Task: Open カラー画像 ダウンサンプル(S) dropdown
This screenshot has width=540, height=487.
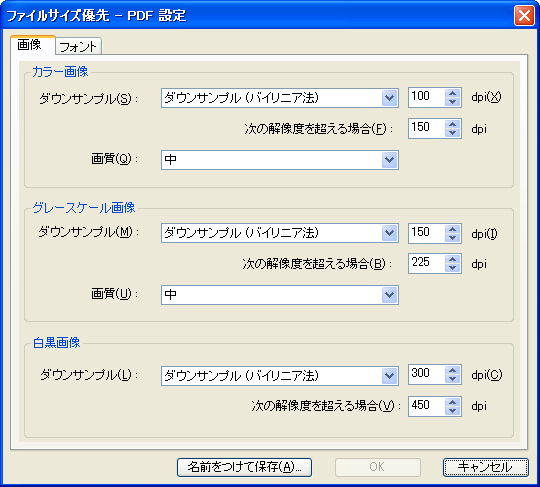Action: tap(280, 98)
